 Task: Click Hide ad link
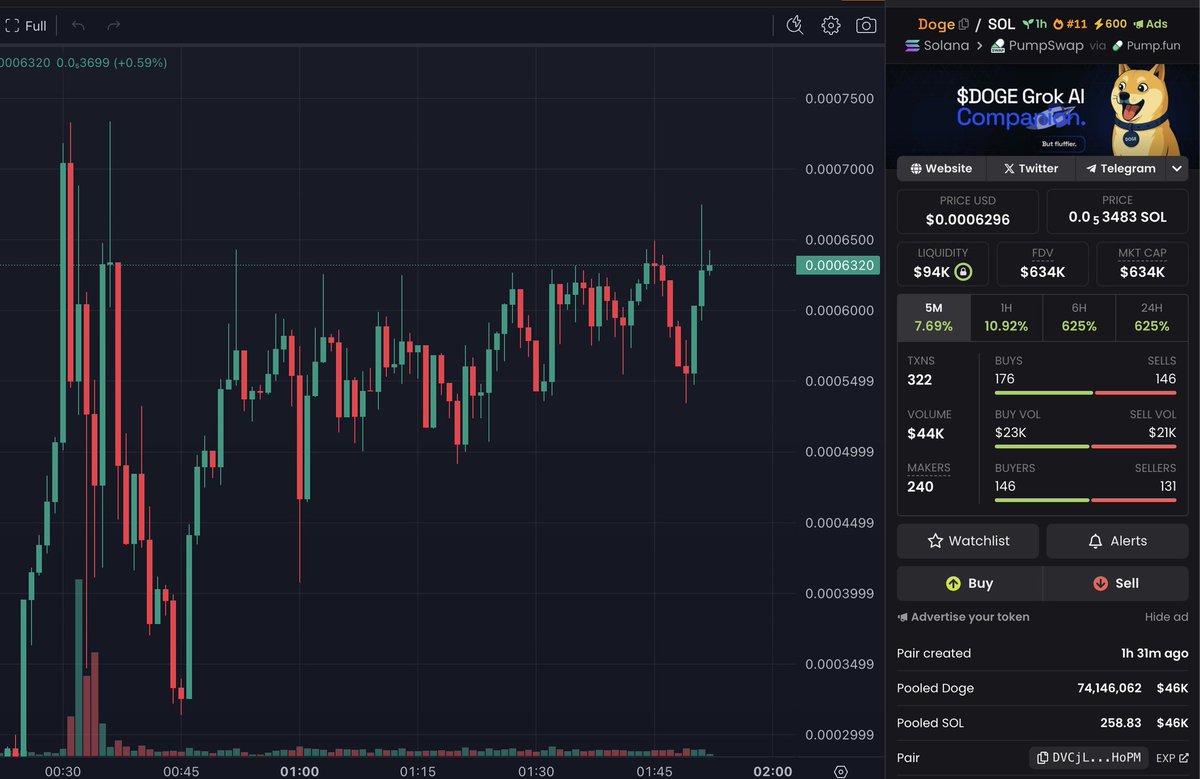(x=1166, y=617)
